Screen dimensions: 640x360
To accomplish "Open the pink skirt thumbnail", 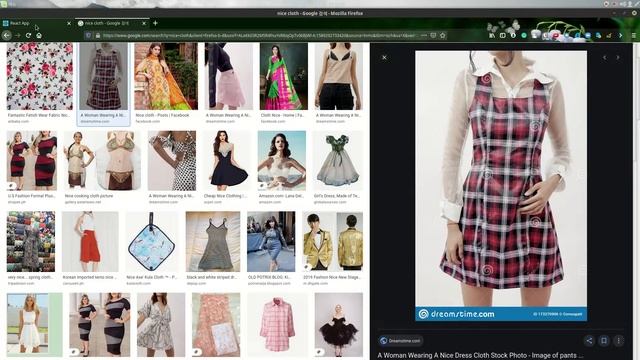I will click(229, 76).
